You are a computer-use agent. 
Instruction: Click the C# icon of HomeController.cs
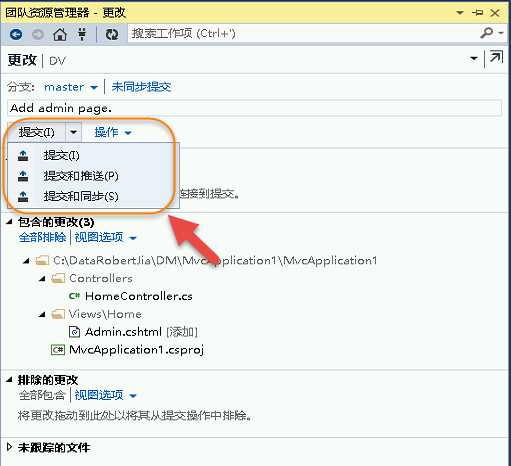(x=74, y=296)
